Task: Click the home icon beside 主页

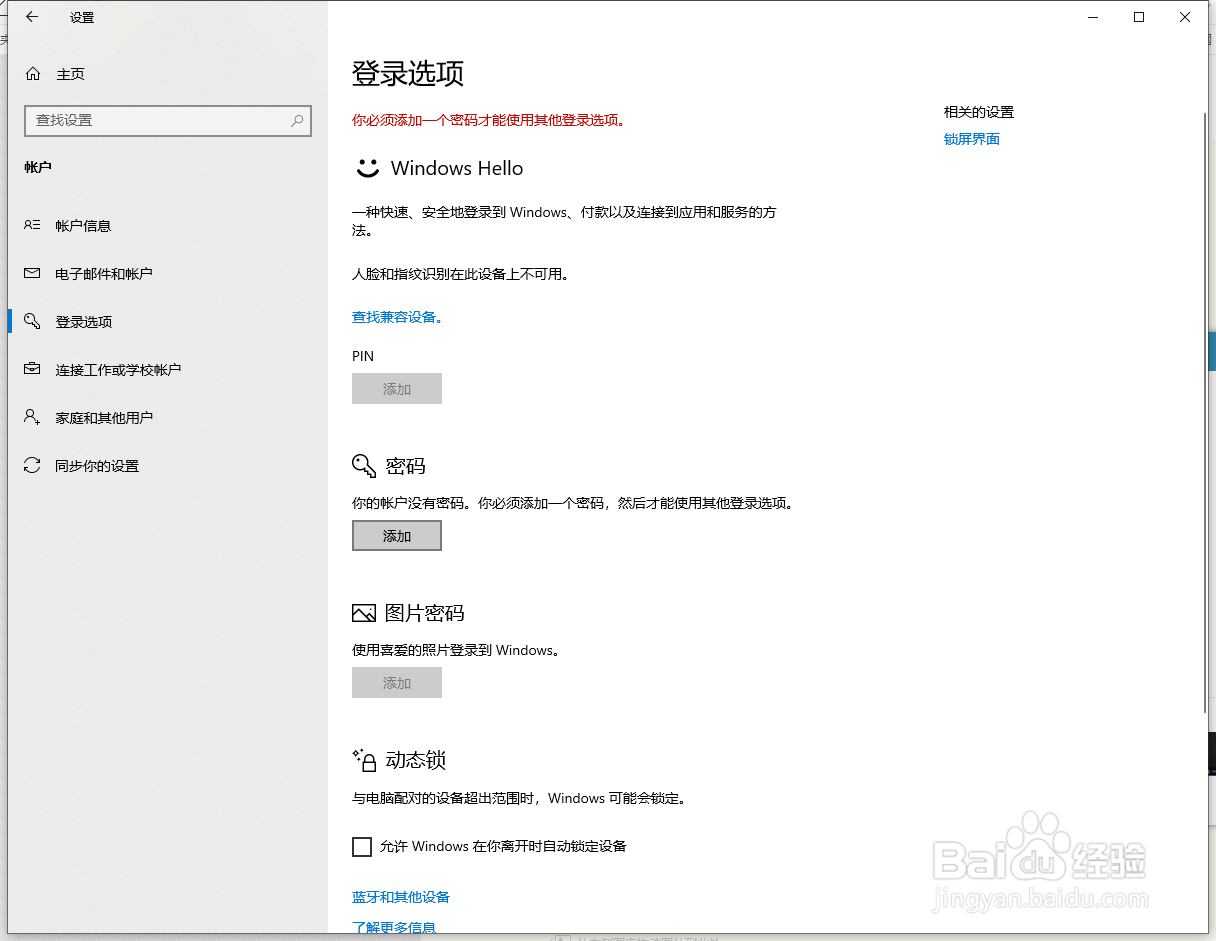Action: 33,74
